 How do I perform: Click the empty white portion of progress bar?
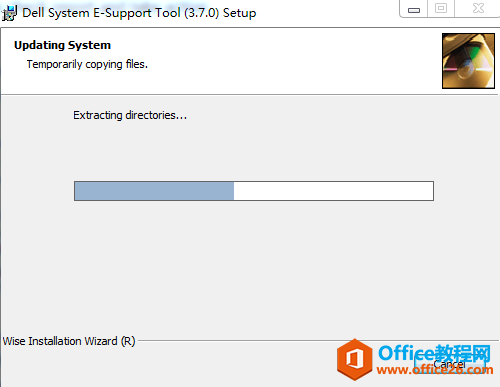[333, 191]
